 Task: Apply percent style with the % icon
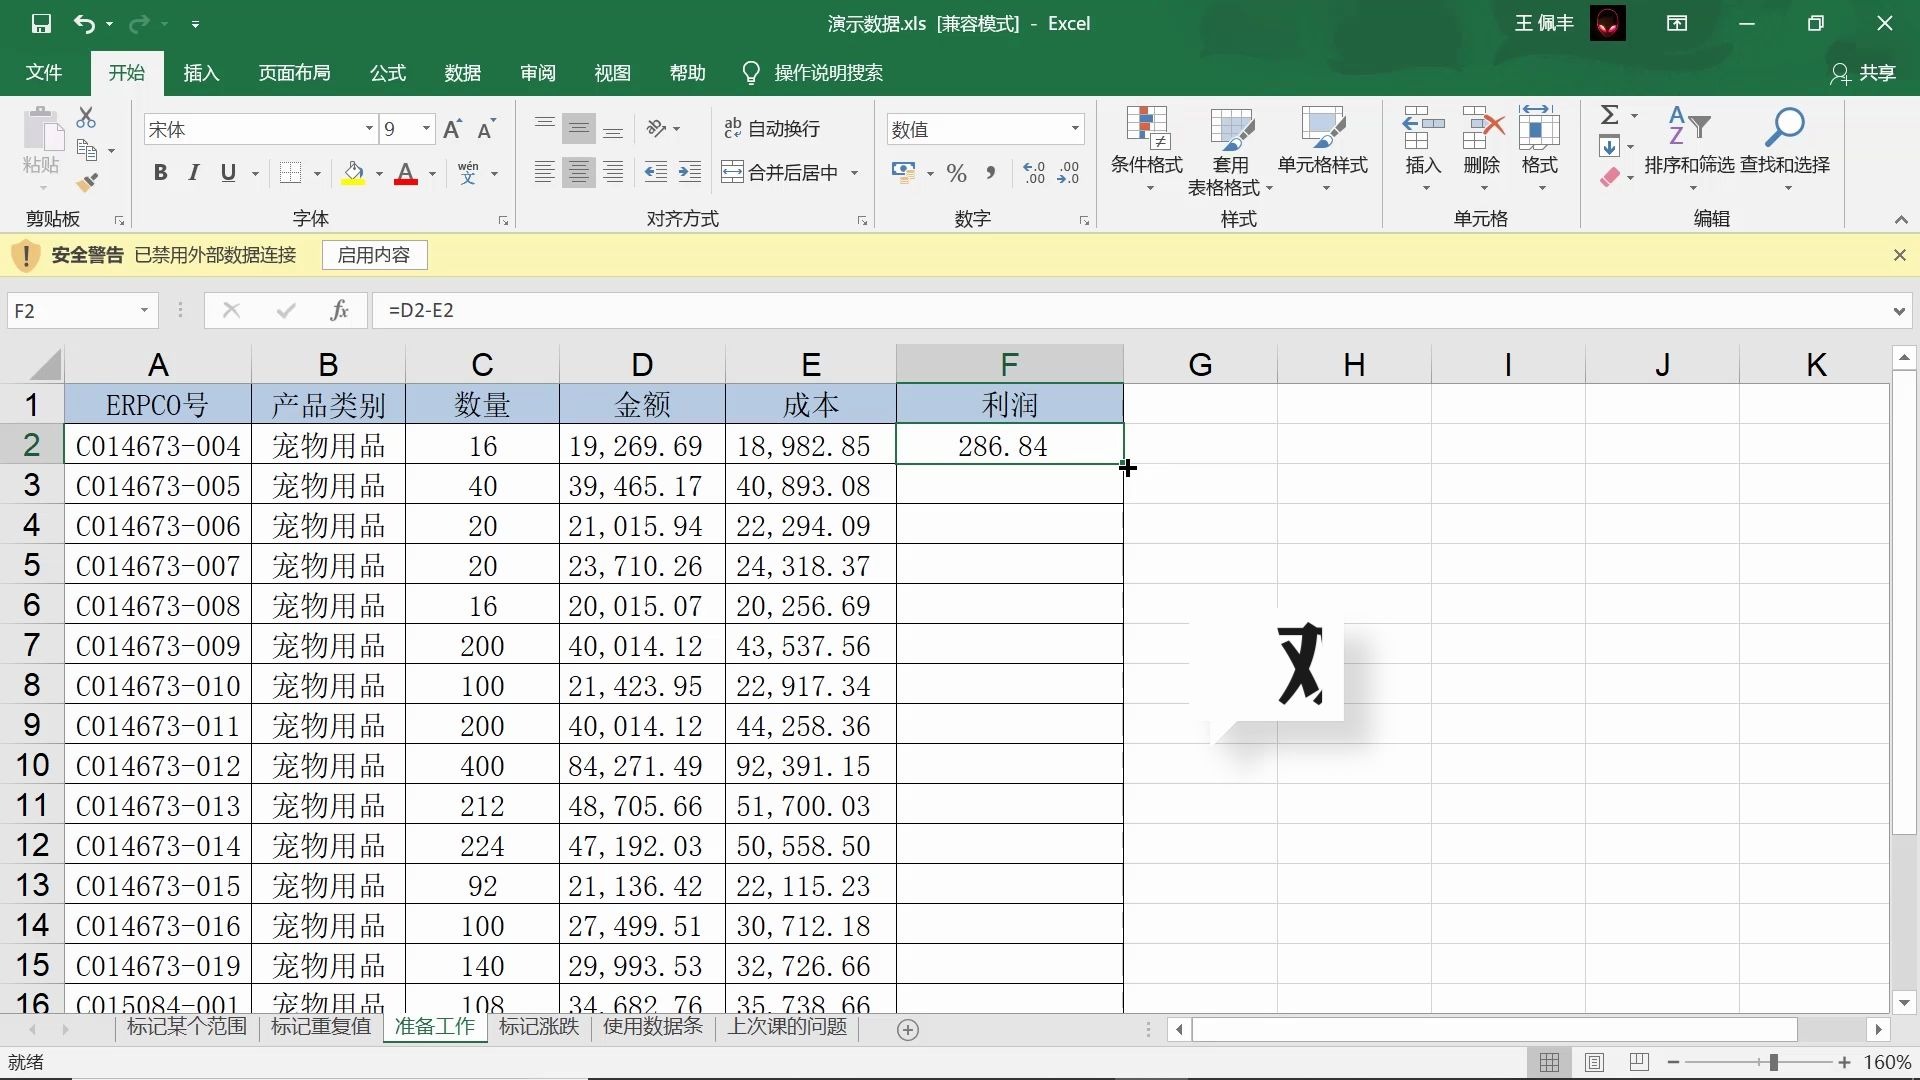tap(957, 173)
